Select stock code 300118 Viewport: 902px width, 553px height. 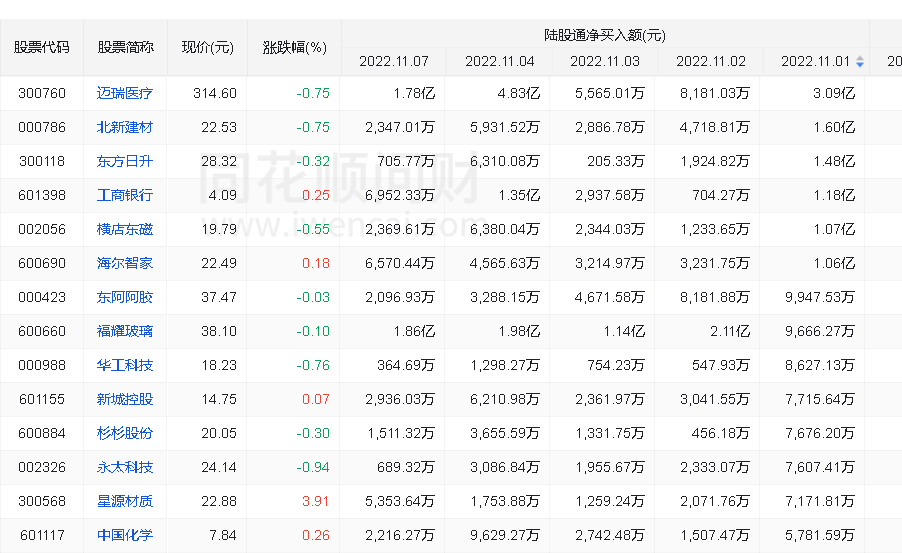coord(42,161)
